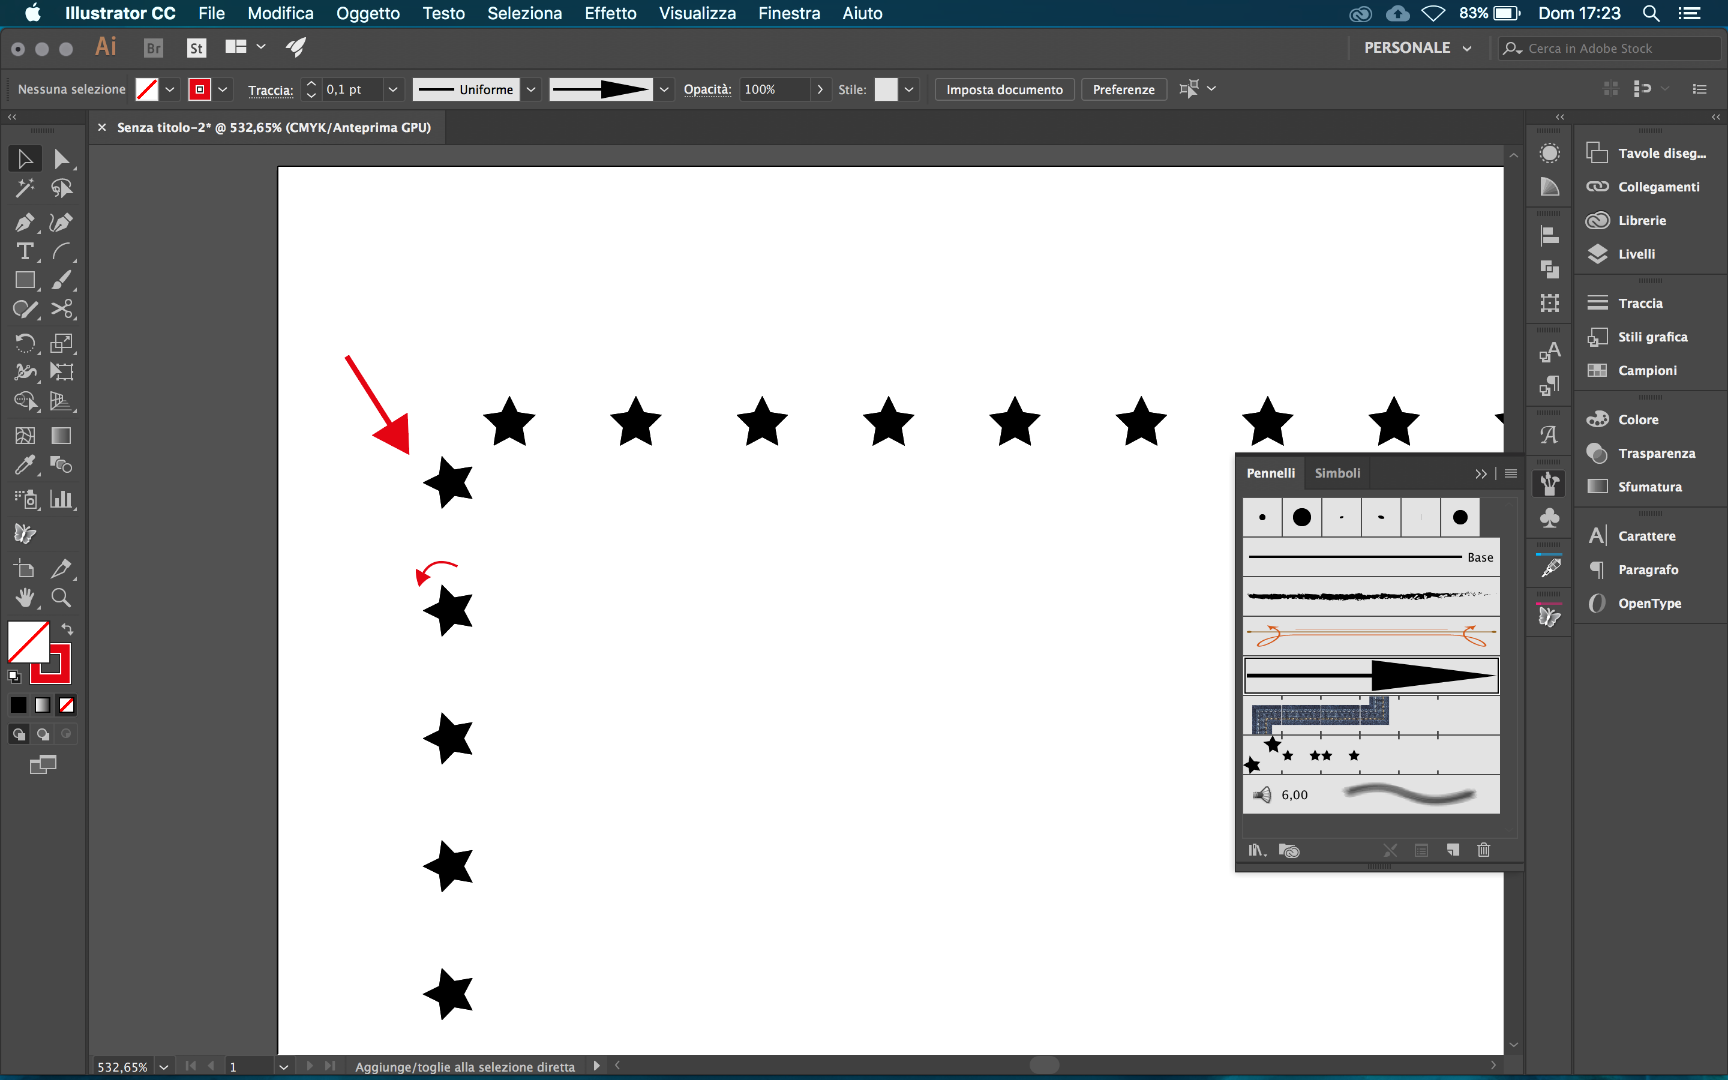This screenshot has width=1728, height=1080.
Task: Select the Artboard tool
Action: pyautogui.click(x=25, y=568)
